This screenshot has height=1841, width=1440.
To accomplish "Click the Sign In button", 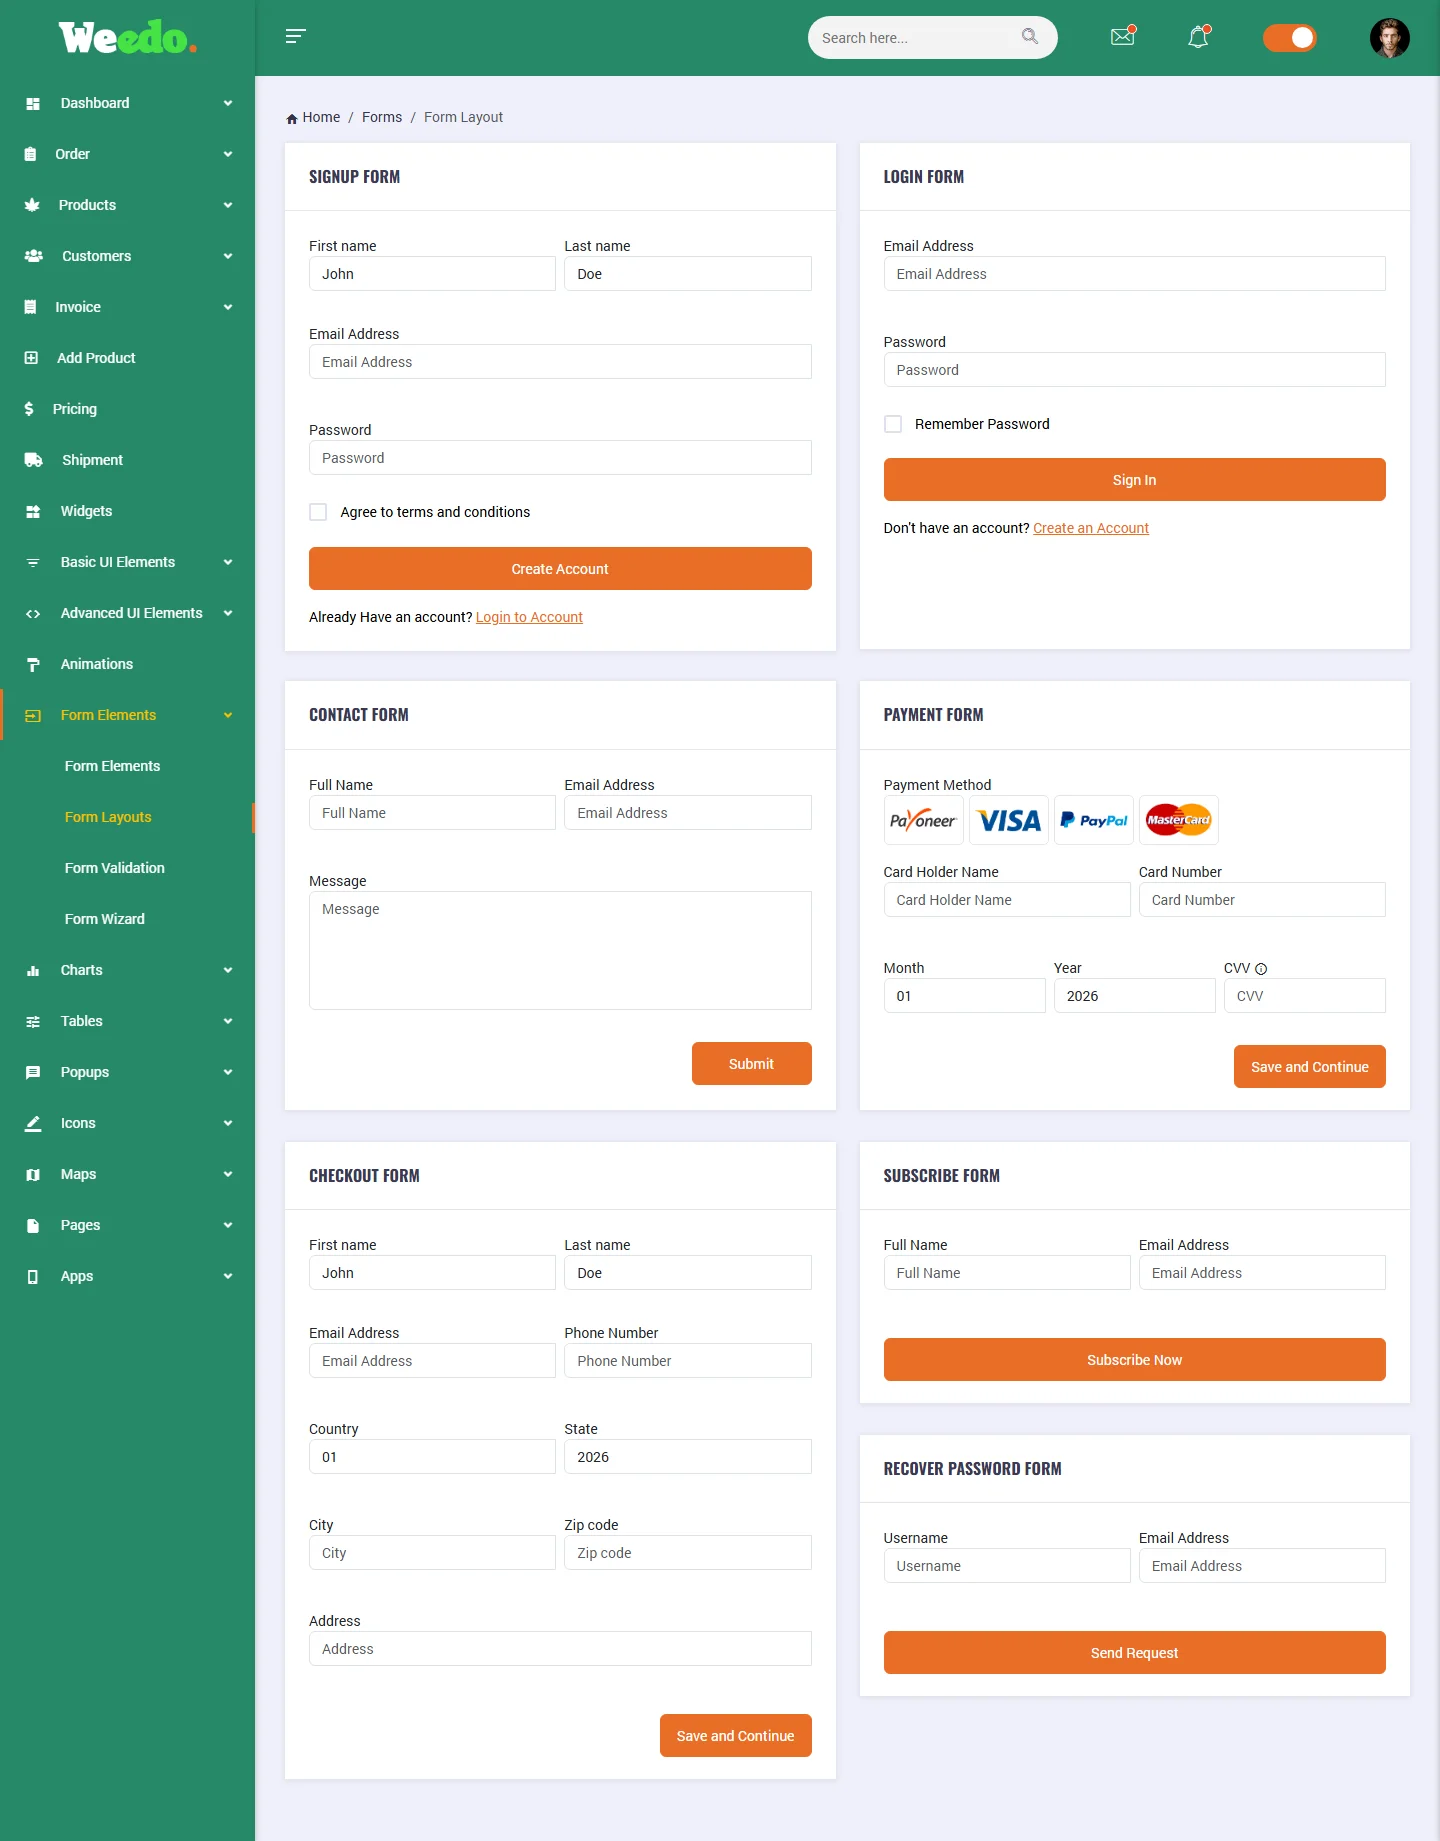I will tap(1134, 480).
